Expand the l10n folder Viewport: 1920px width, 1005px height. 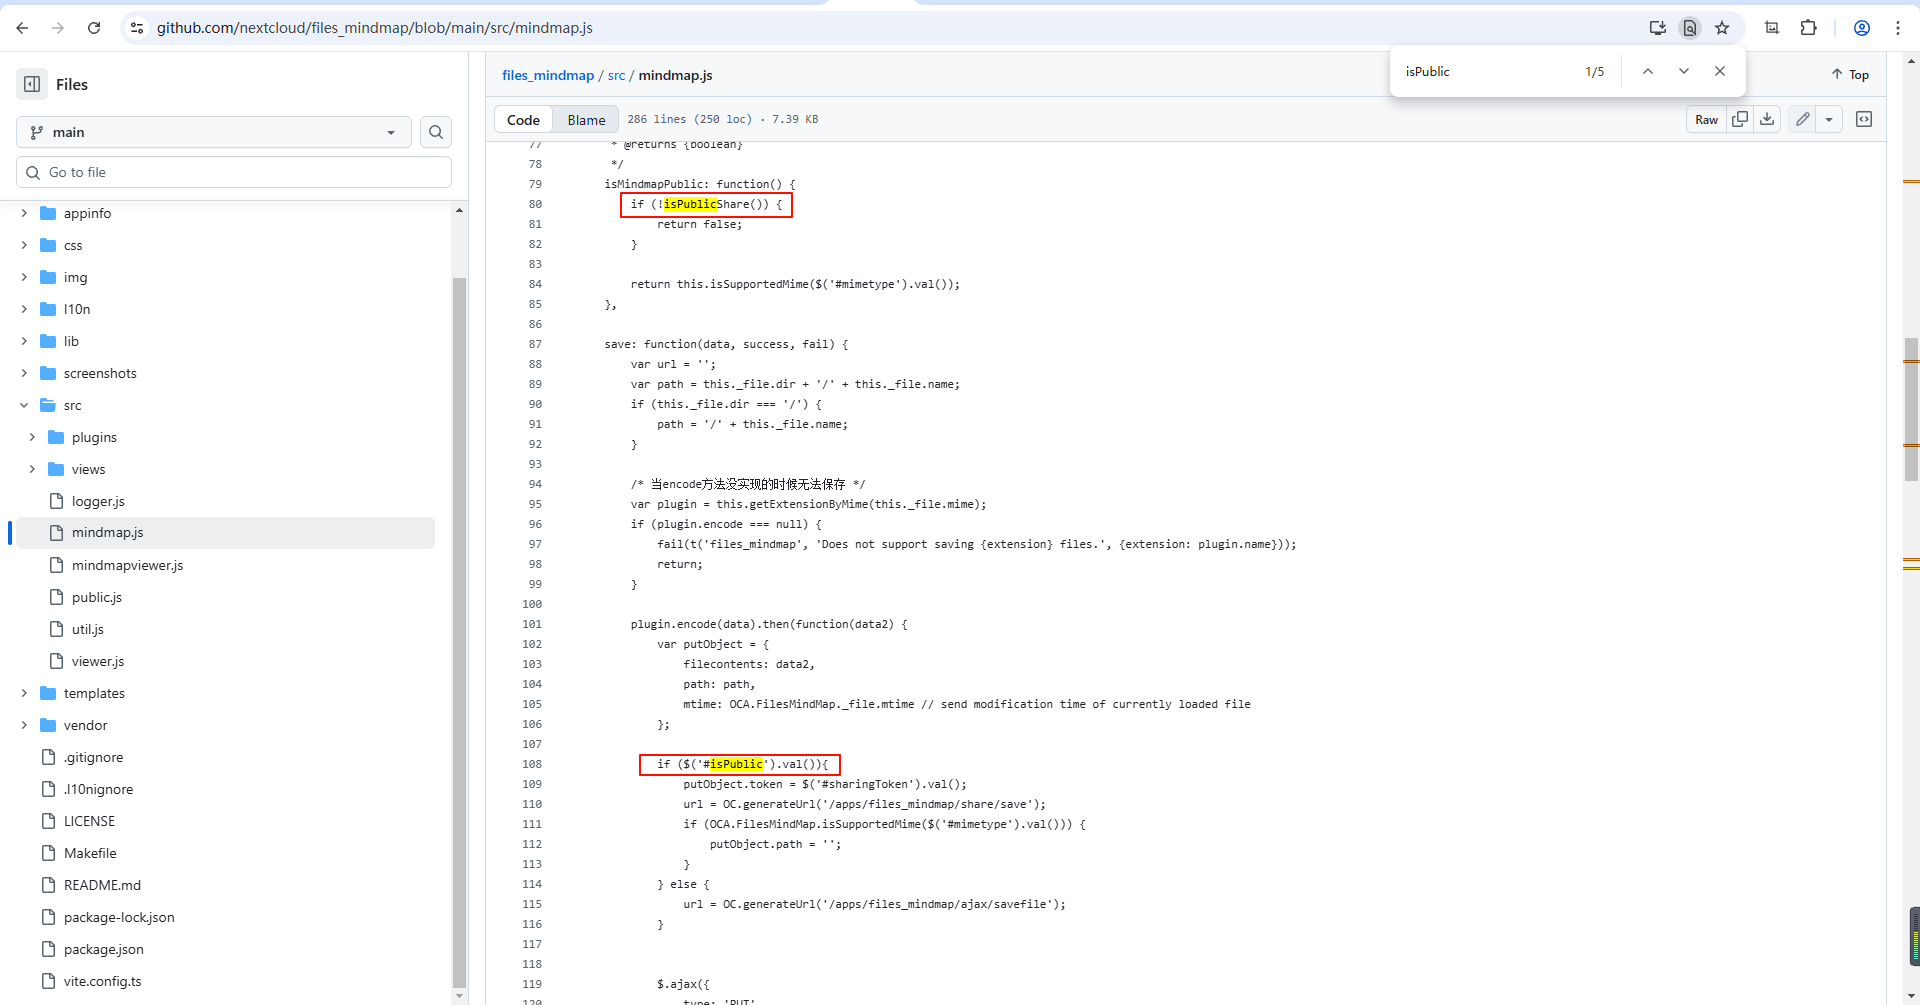click(x=24, y=309)
